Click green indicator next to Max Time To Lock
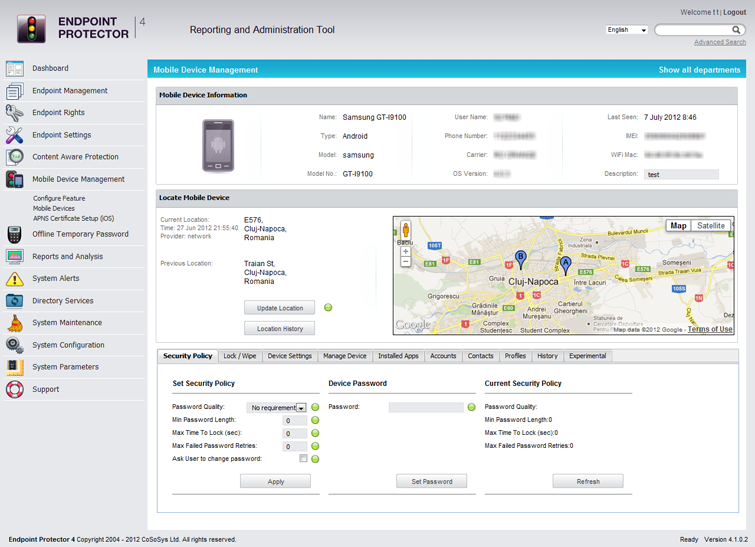The image size is (755, 547). point(315,433)
